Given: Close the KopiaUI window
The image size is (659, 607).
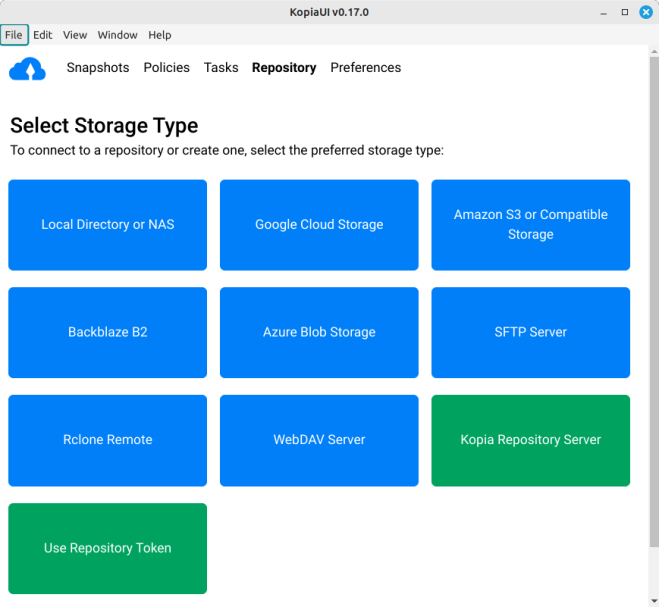Looking at the screenshot, I should coord(646,12).
